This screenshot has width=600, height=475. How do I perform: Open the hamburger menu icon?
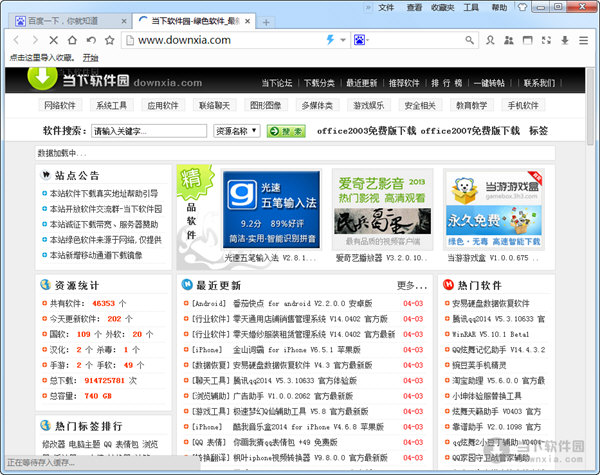point(583,40)
